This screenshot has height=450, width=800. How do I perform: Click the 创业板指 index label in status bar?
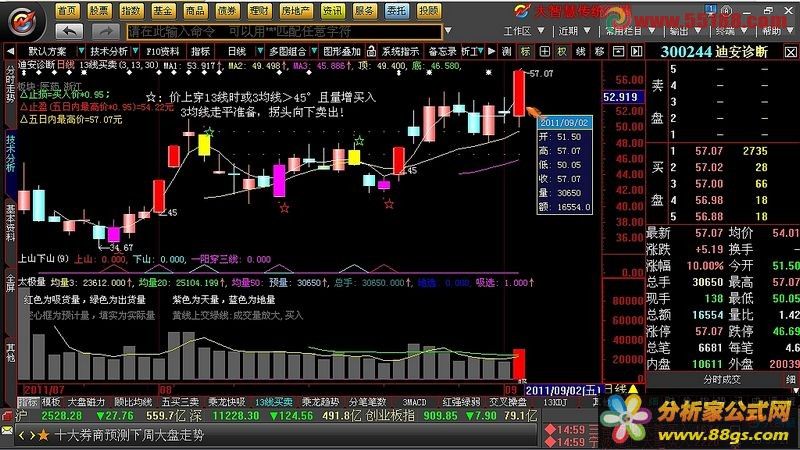[390, 416]
